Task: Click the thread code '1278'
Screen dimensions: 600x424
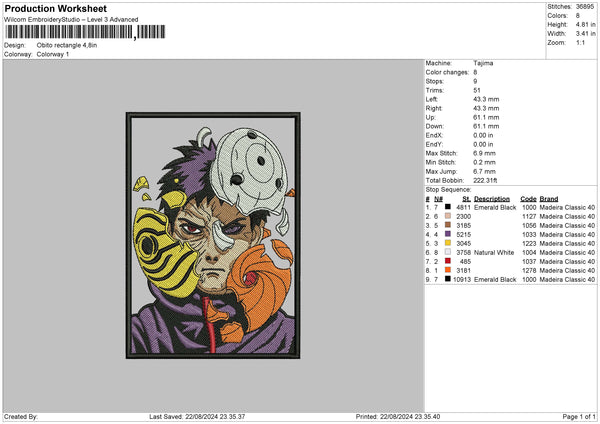Action: click(529, 271)
